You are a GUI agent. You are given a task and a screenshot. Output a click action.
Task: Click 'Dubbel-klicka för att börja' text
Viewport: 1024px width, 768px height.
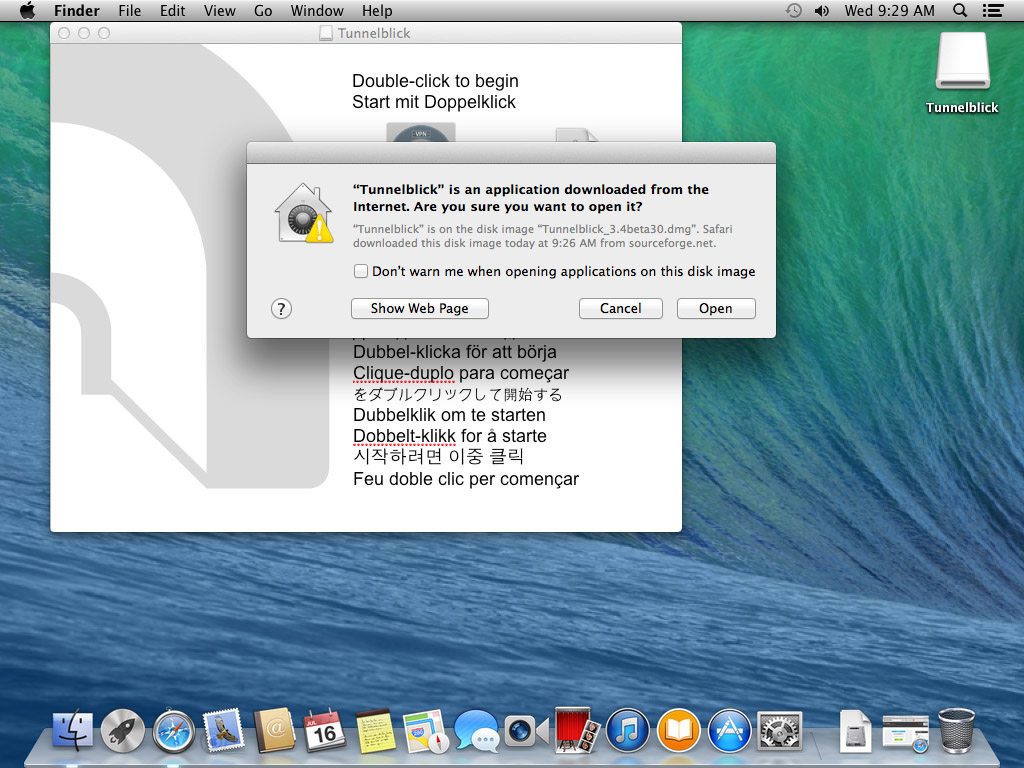(455, 352)
